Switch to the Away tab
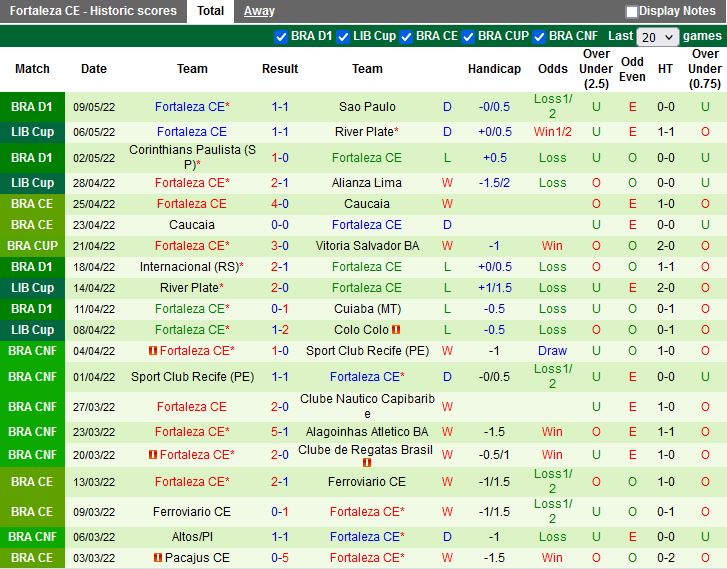The image size is (727, 569). tap(259, 11)
